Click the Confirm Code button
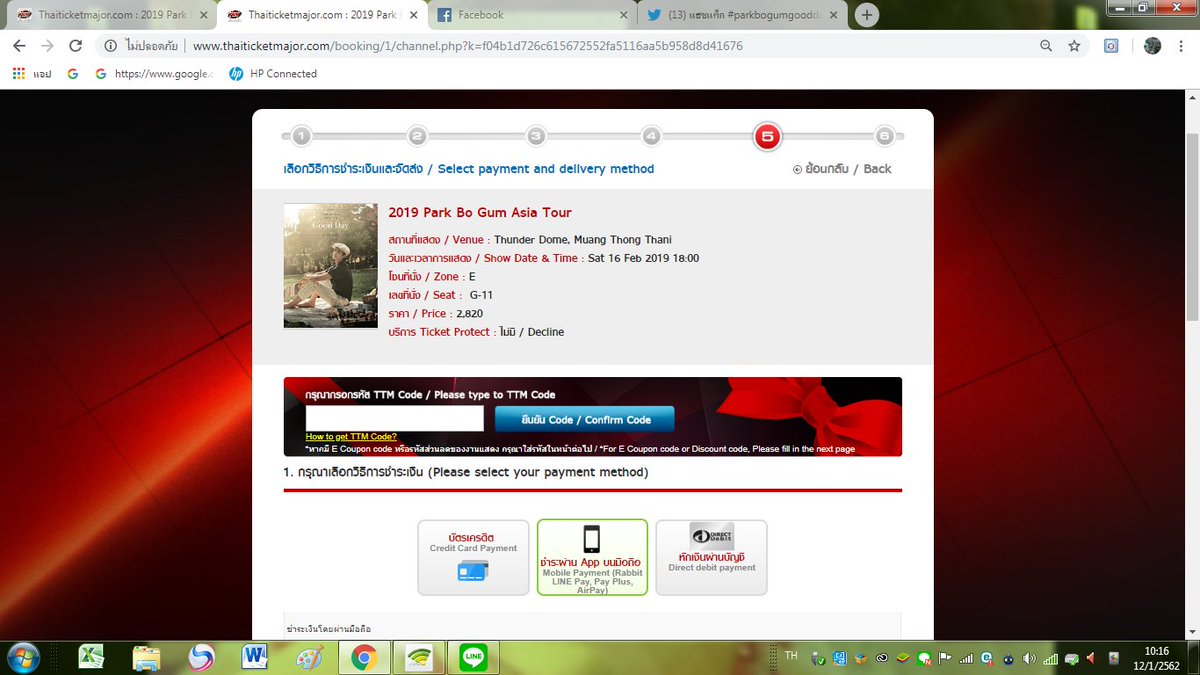 584,419
